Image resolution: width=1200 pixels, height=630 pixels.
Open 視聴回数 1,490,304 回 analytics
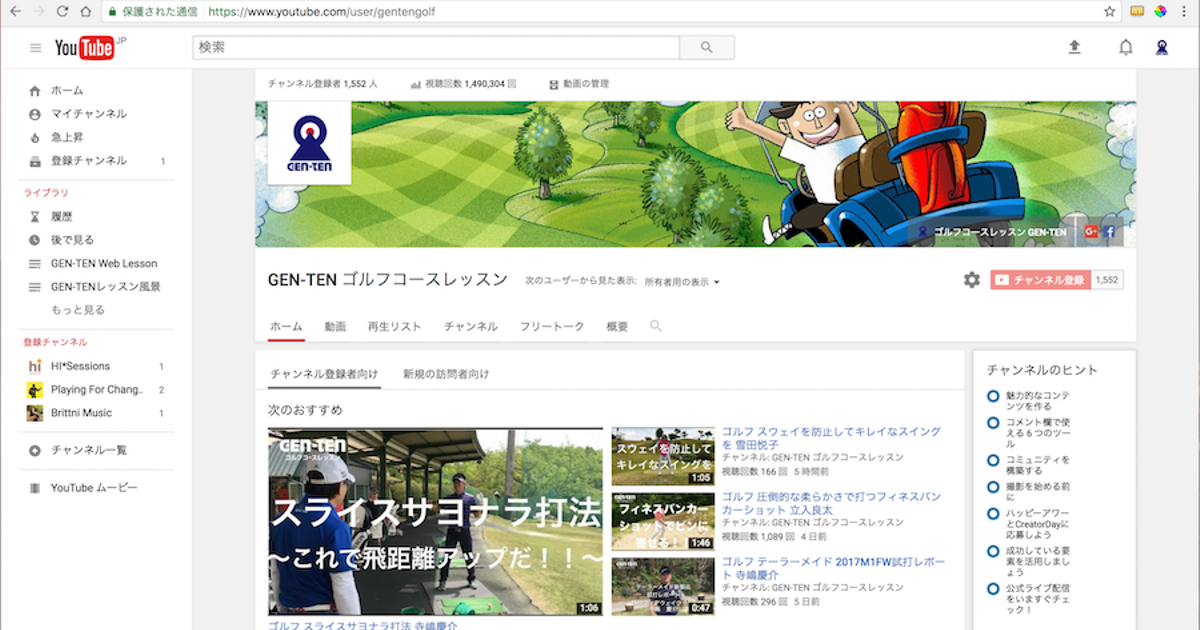(463, 84)
